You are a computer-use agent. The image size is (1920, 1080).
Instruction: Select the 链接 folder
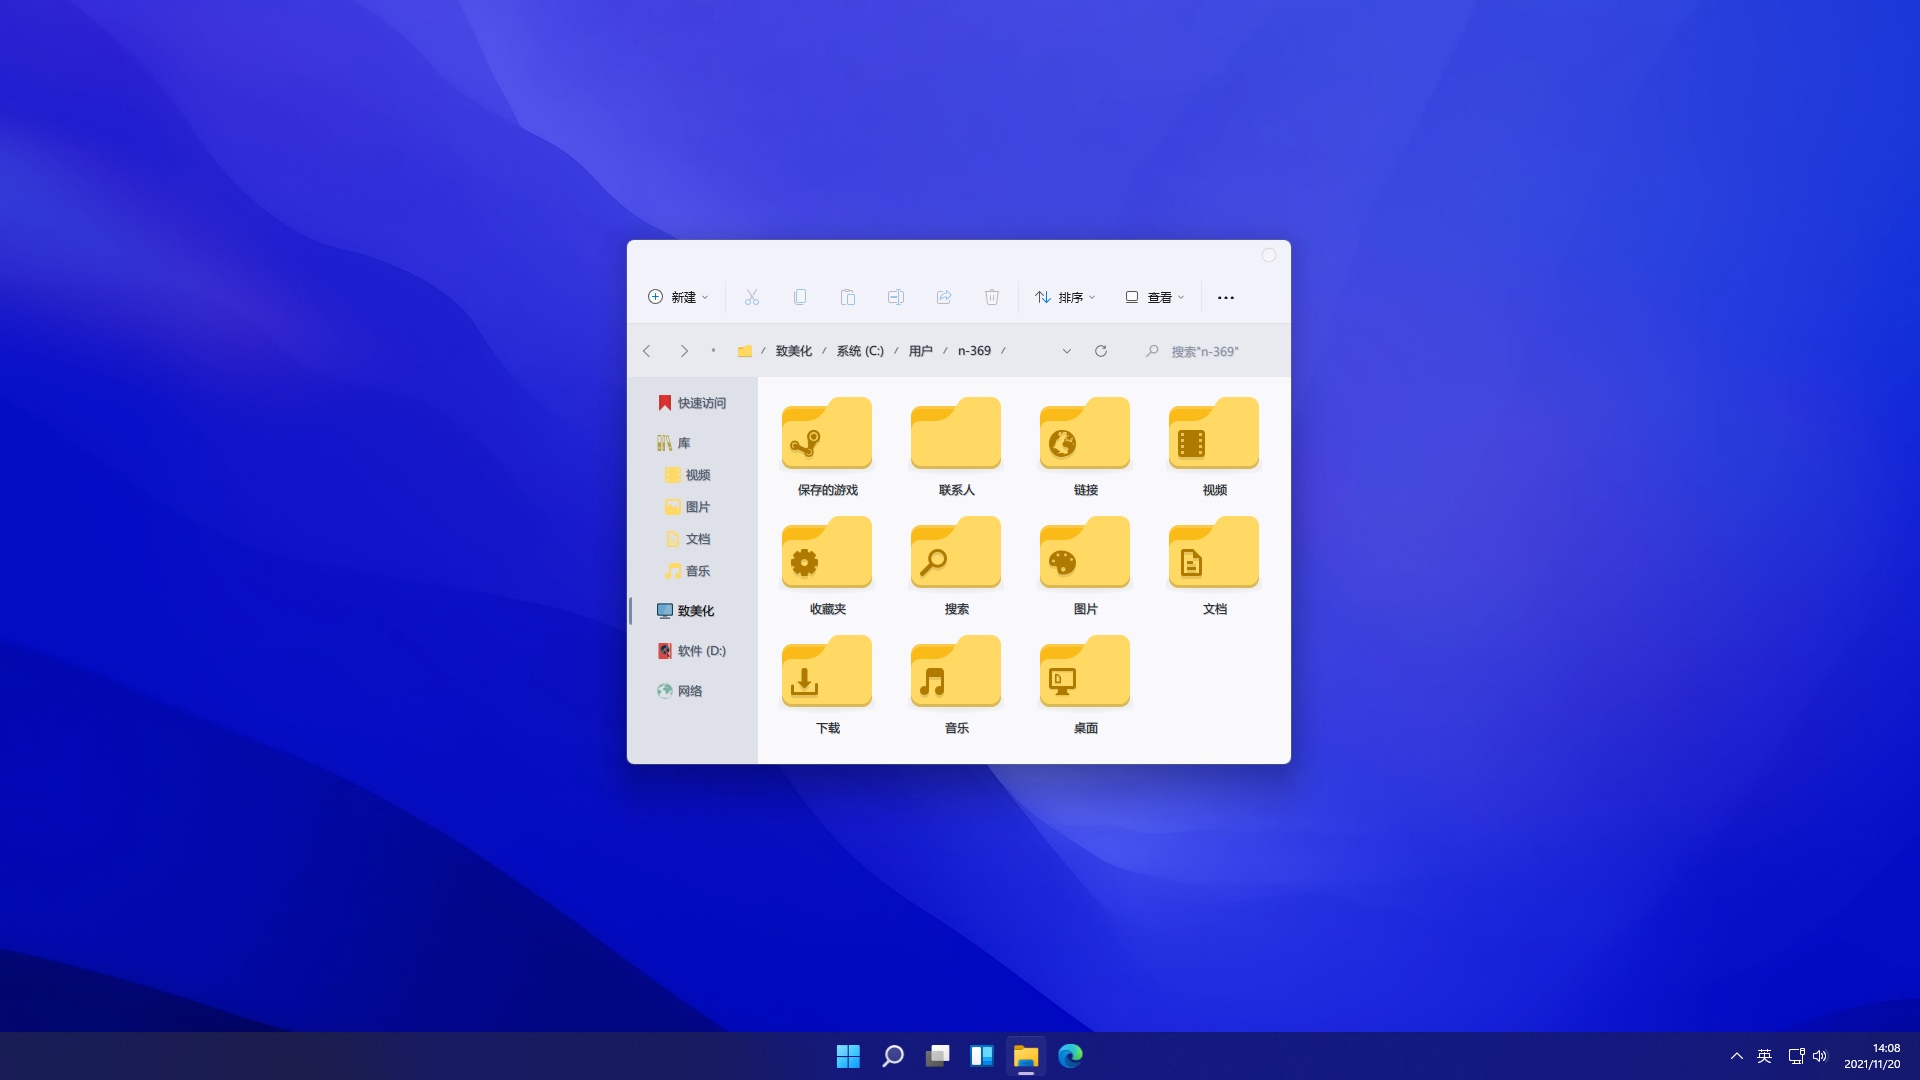click(1085, 446)
